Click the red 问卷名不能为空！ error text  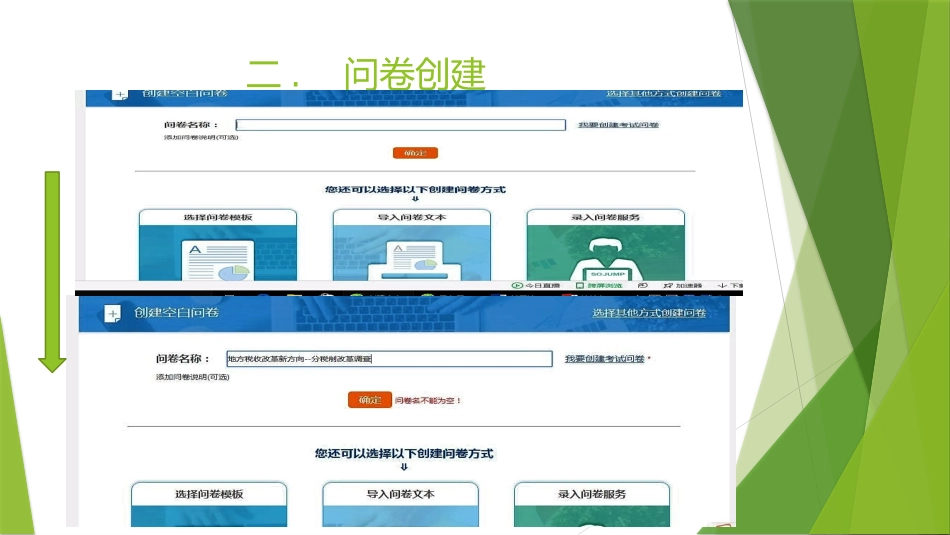click(x=428, y=400)
